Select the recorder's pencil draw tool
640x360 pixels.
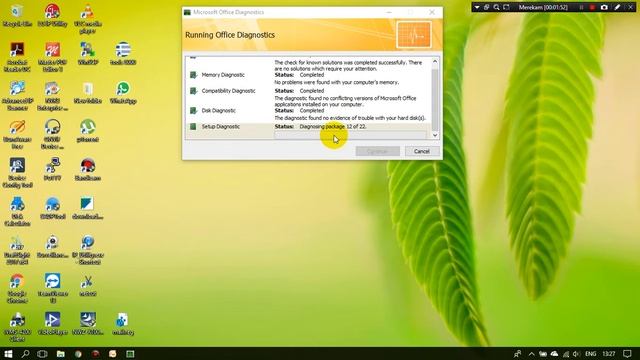point(618,7)
